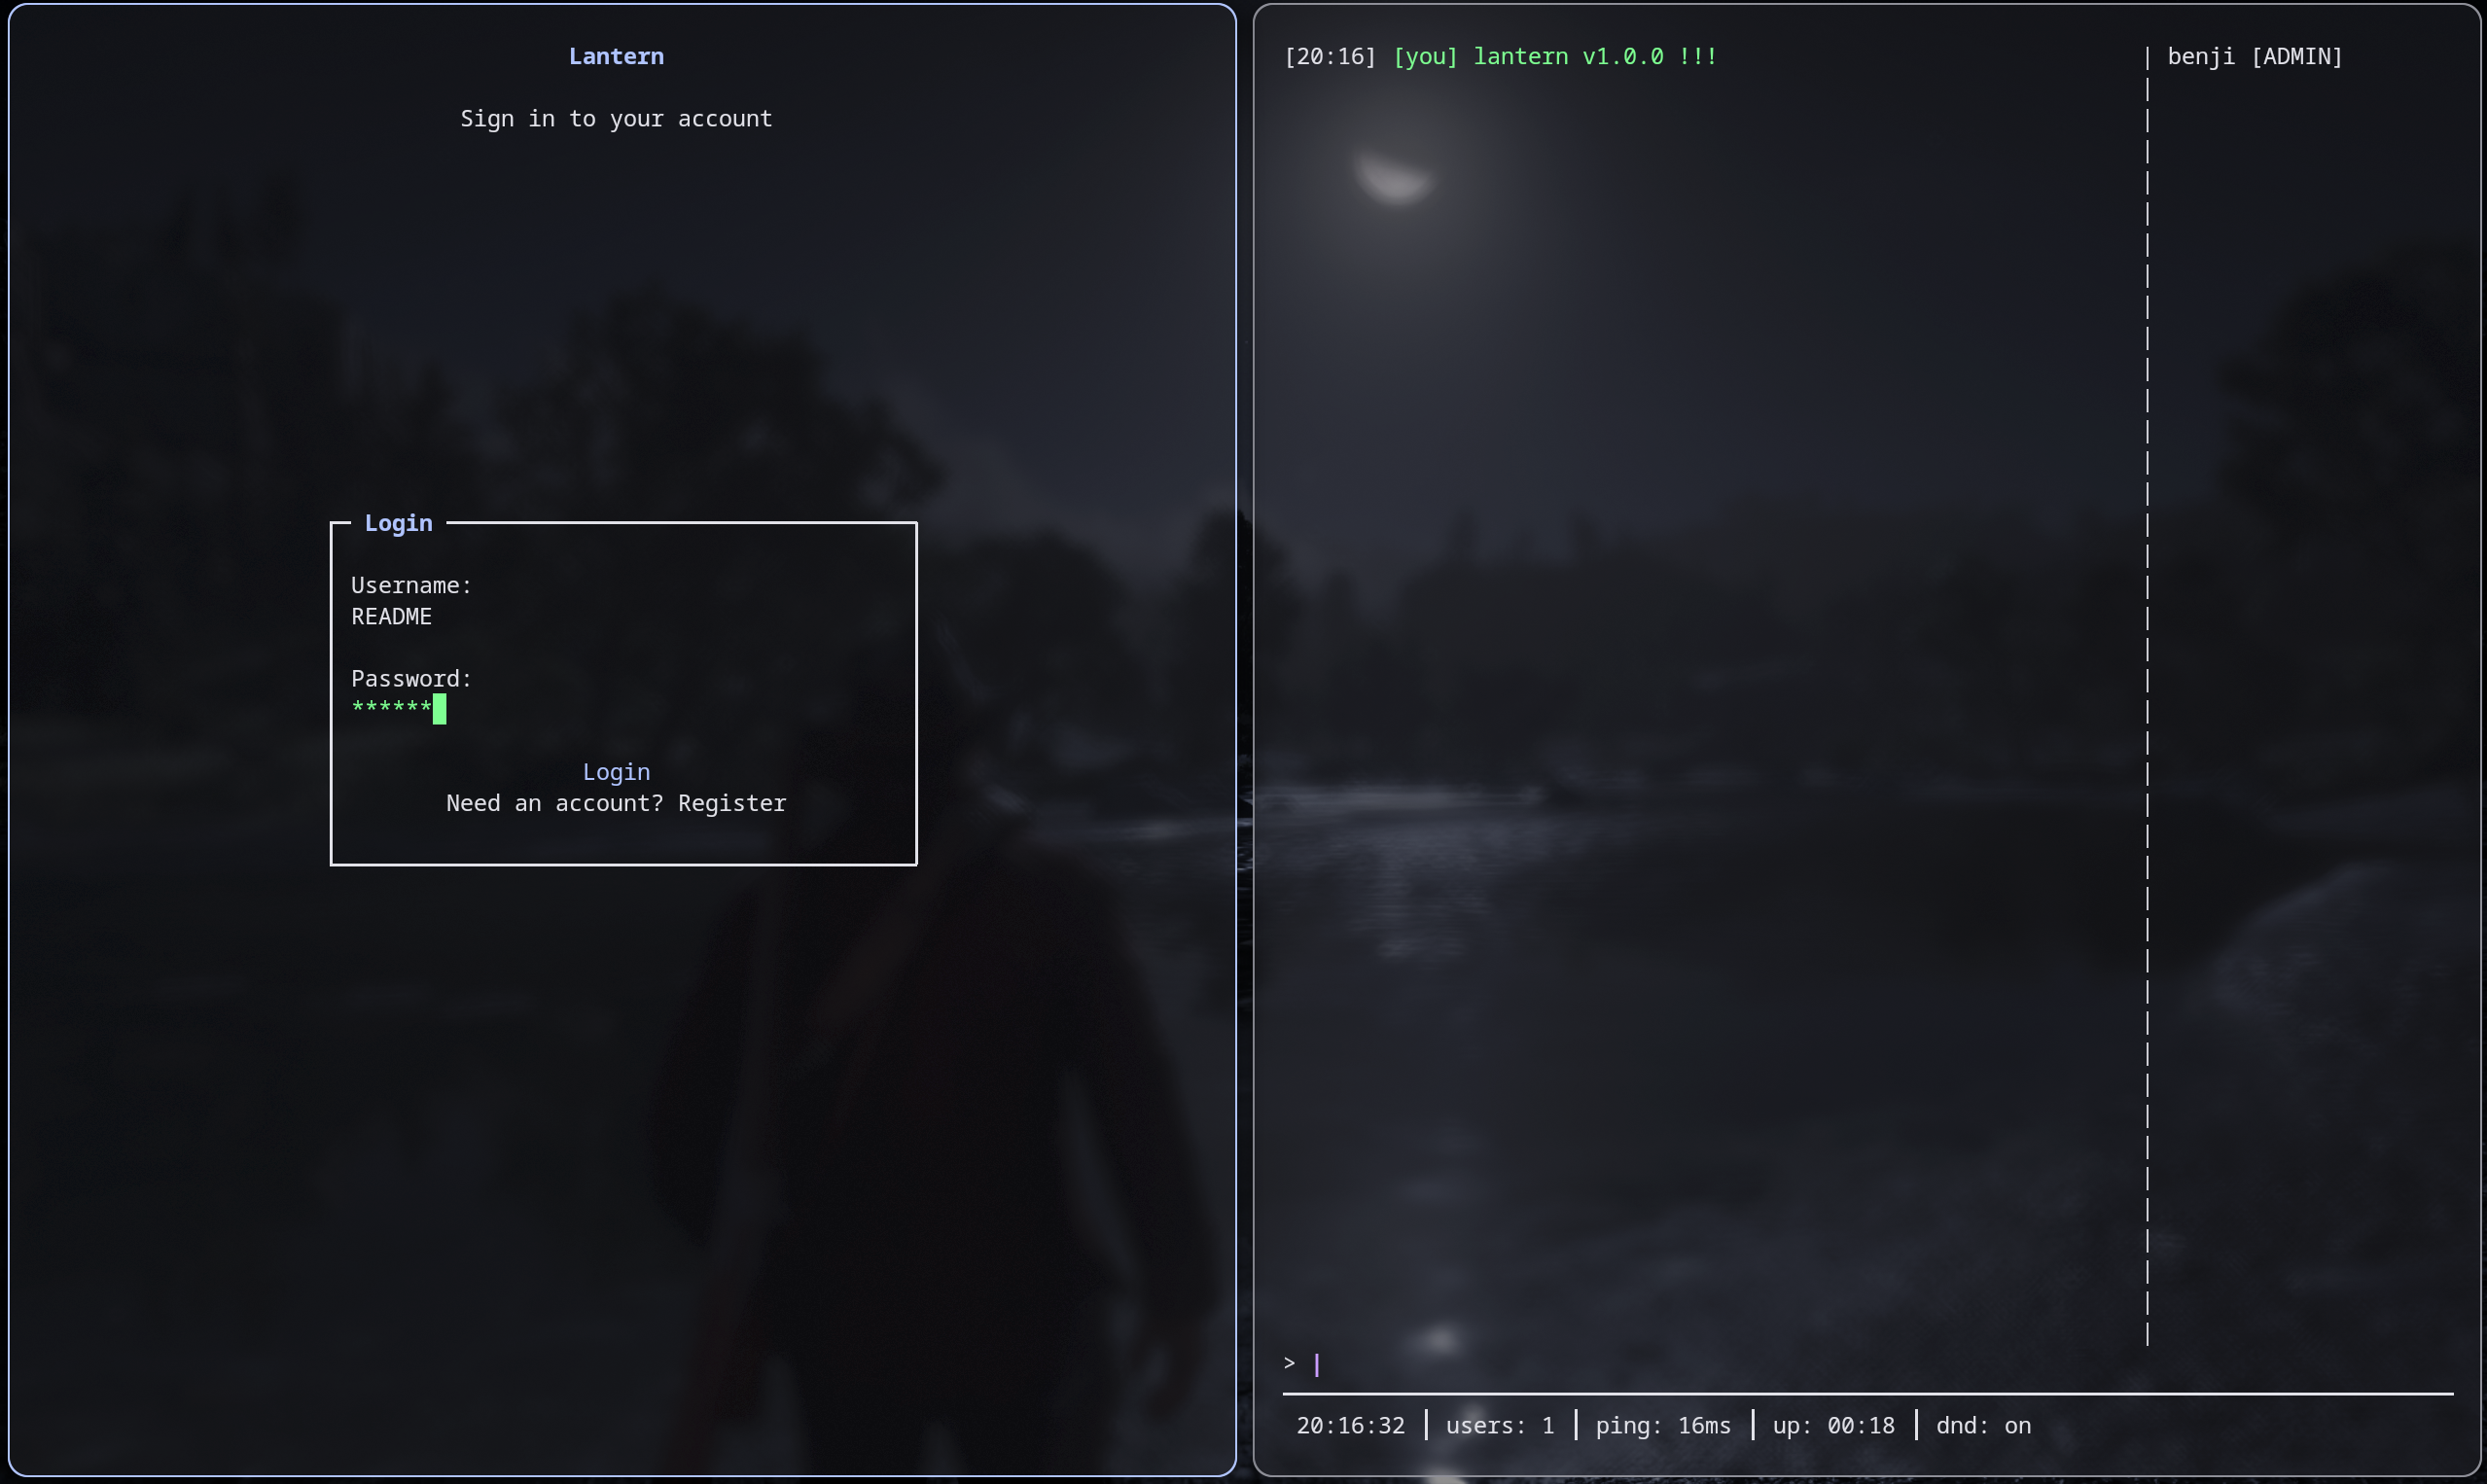The width and height of the screenshot is (2487, 1484).
Task: Click the Login panel header label
Action: point(398,522)
